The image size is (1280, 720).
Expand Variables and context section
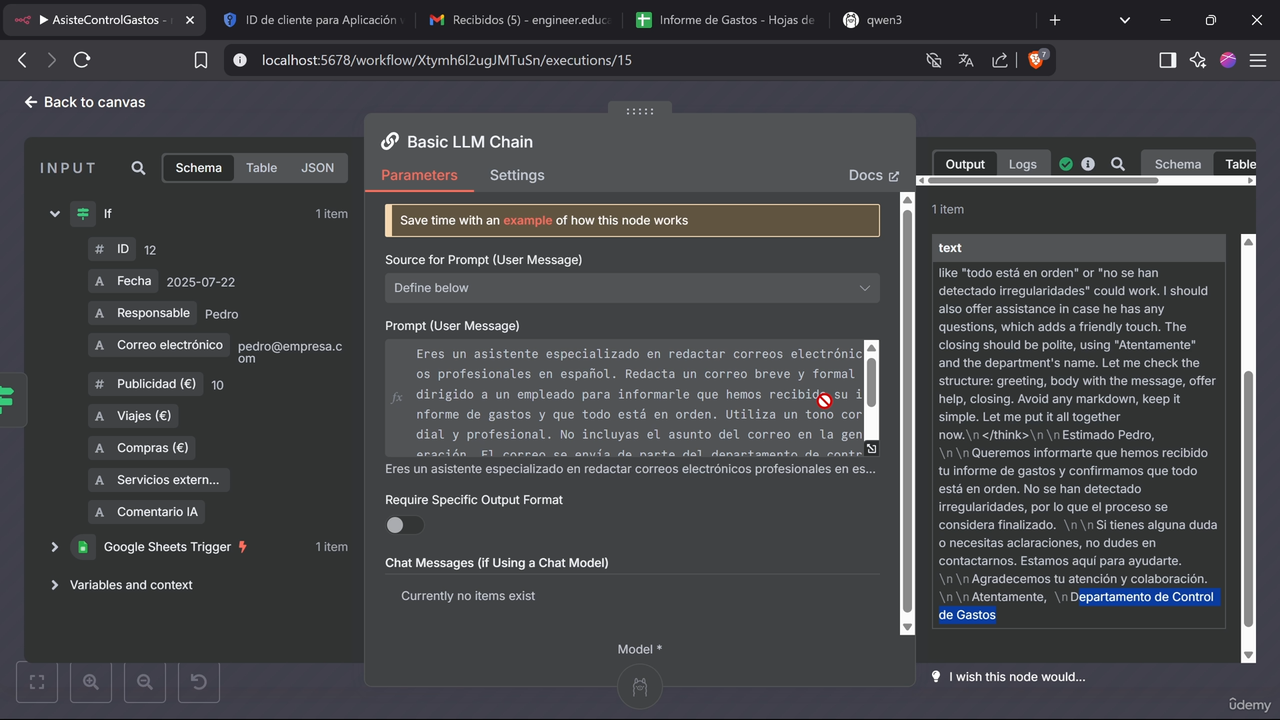(x=55, y=585)
